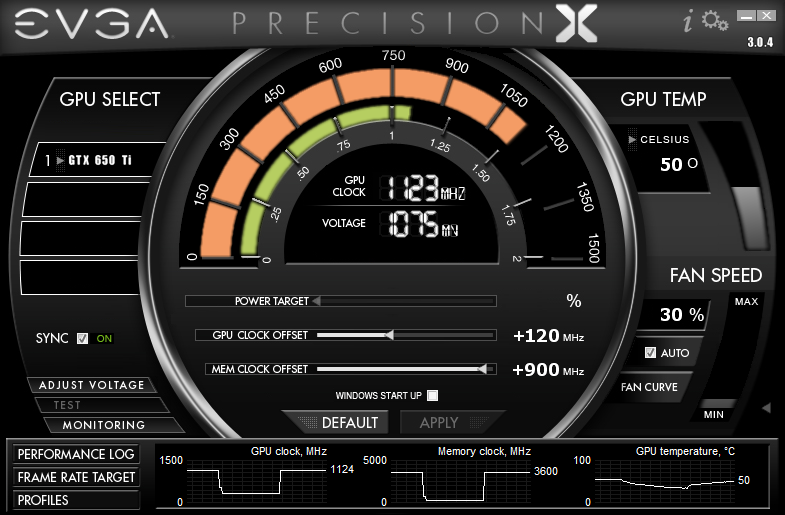This screenshot has width=785, height=515.
Task: Click fan MAX label
Action: (746, 301)
